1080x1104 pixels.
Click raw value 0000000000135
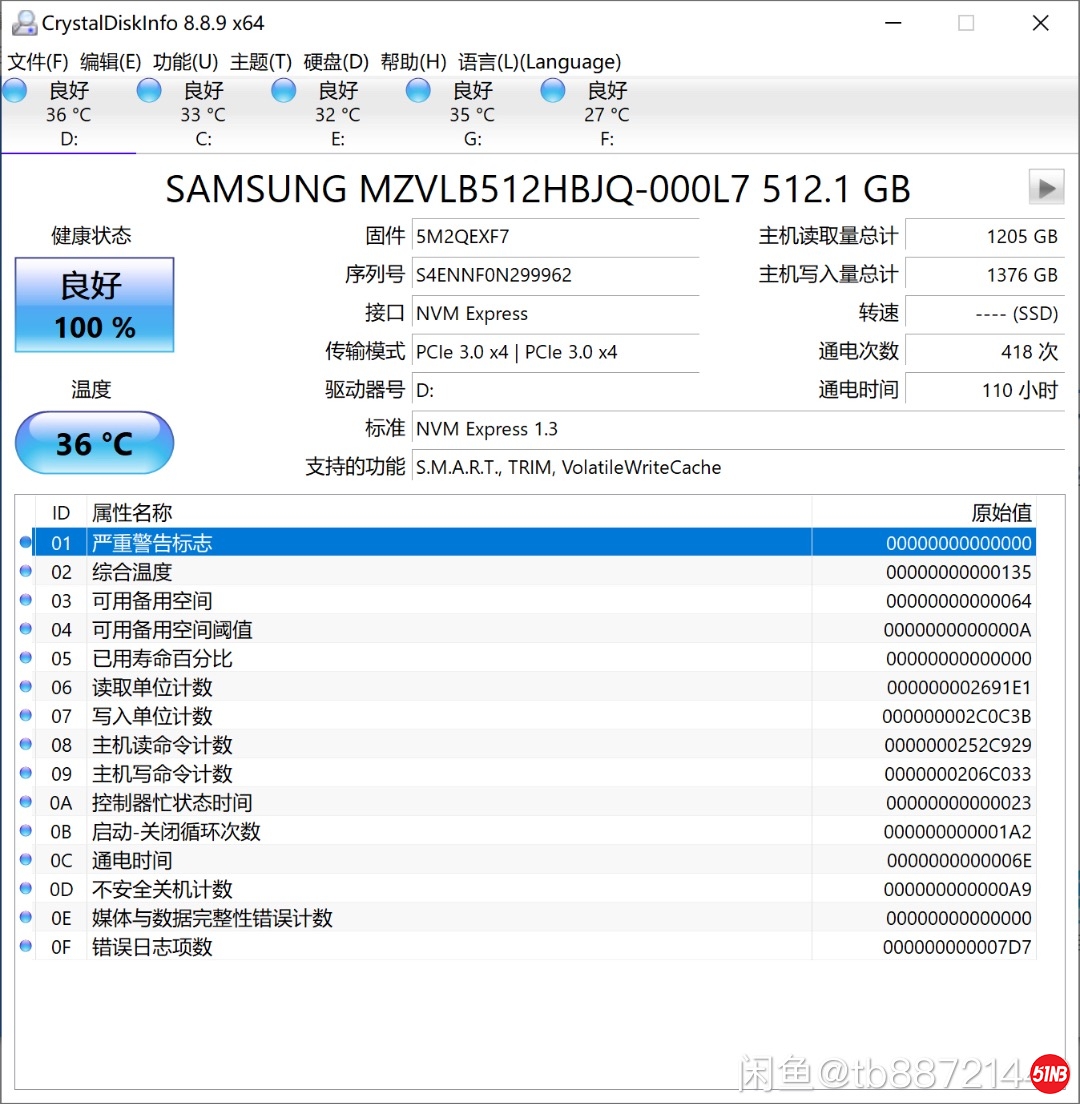coord(958,572)
